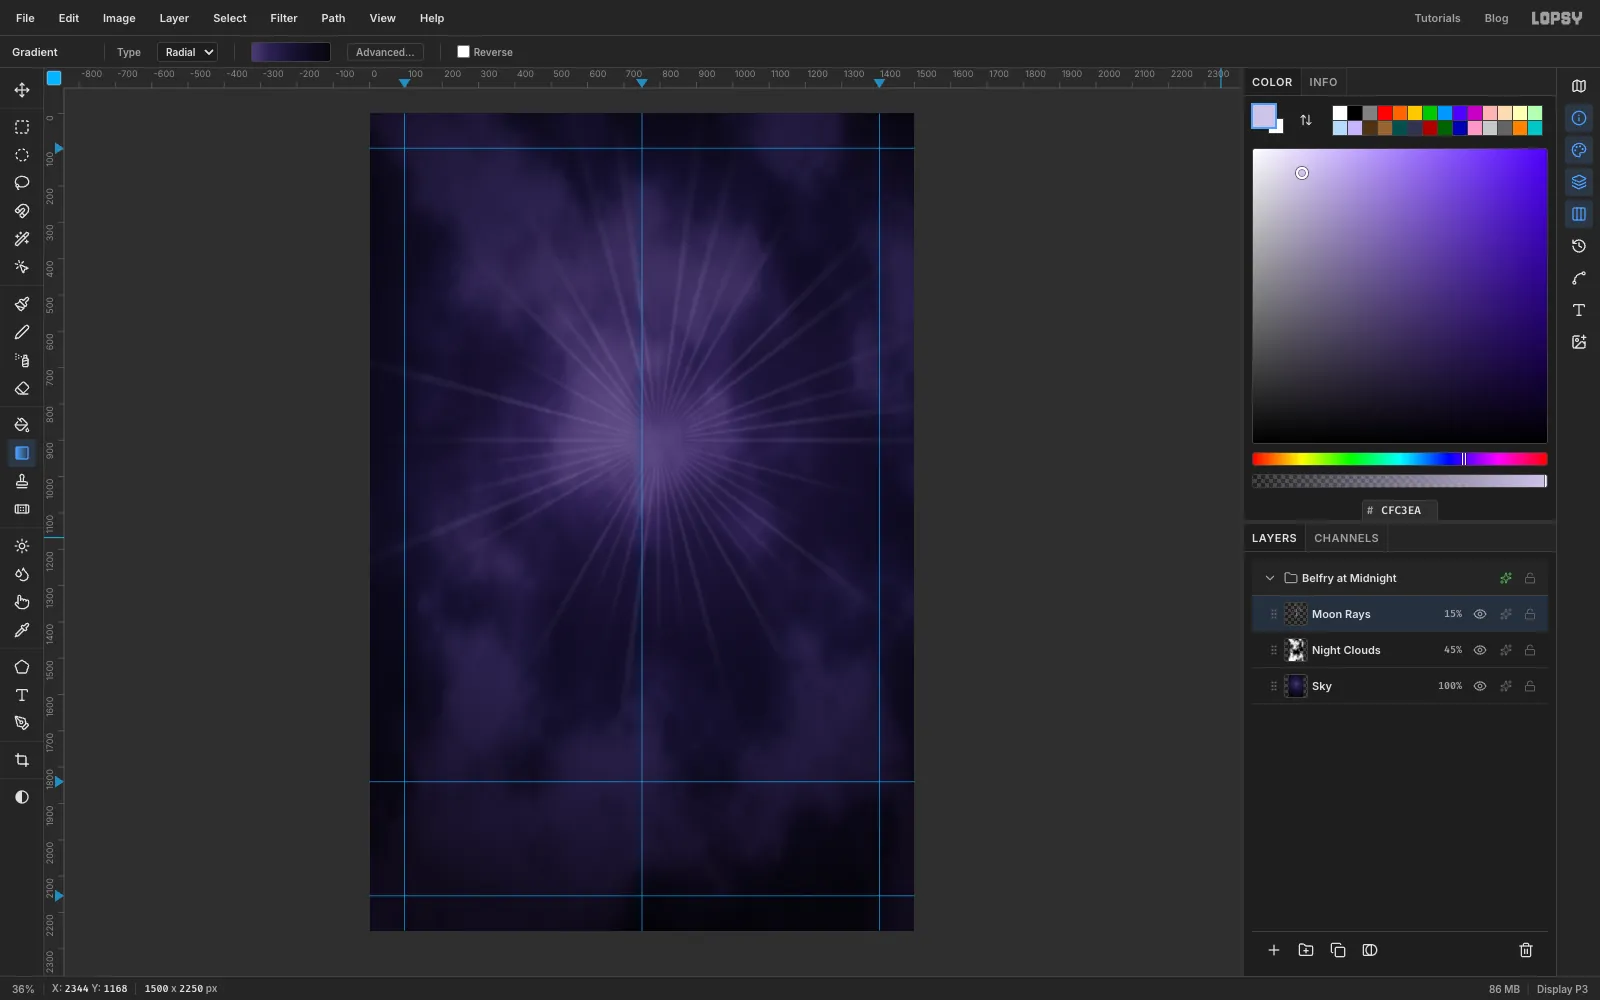Click the hex color input field
This screenshot has width=1600, height=1000.
click(1400, 510)
